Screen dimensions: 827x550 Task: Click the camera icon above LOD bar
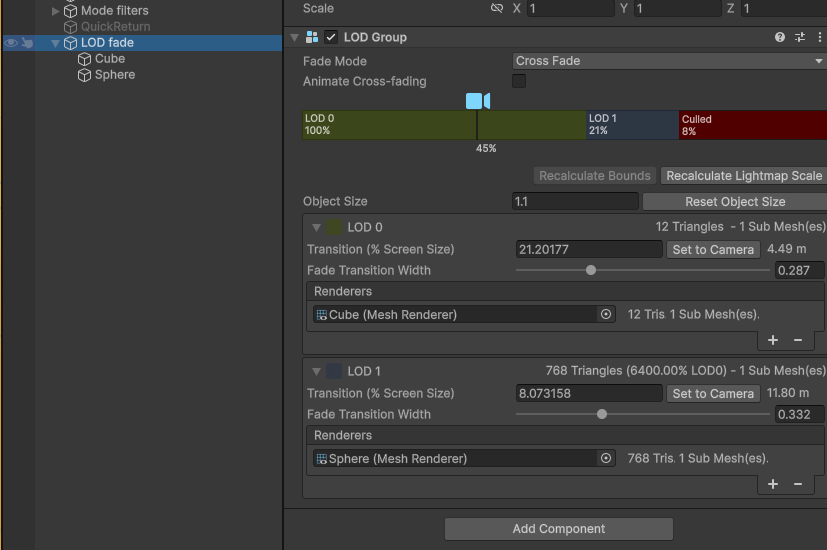click(x=477, y=101)
